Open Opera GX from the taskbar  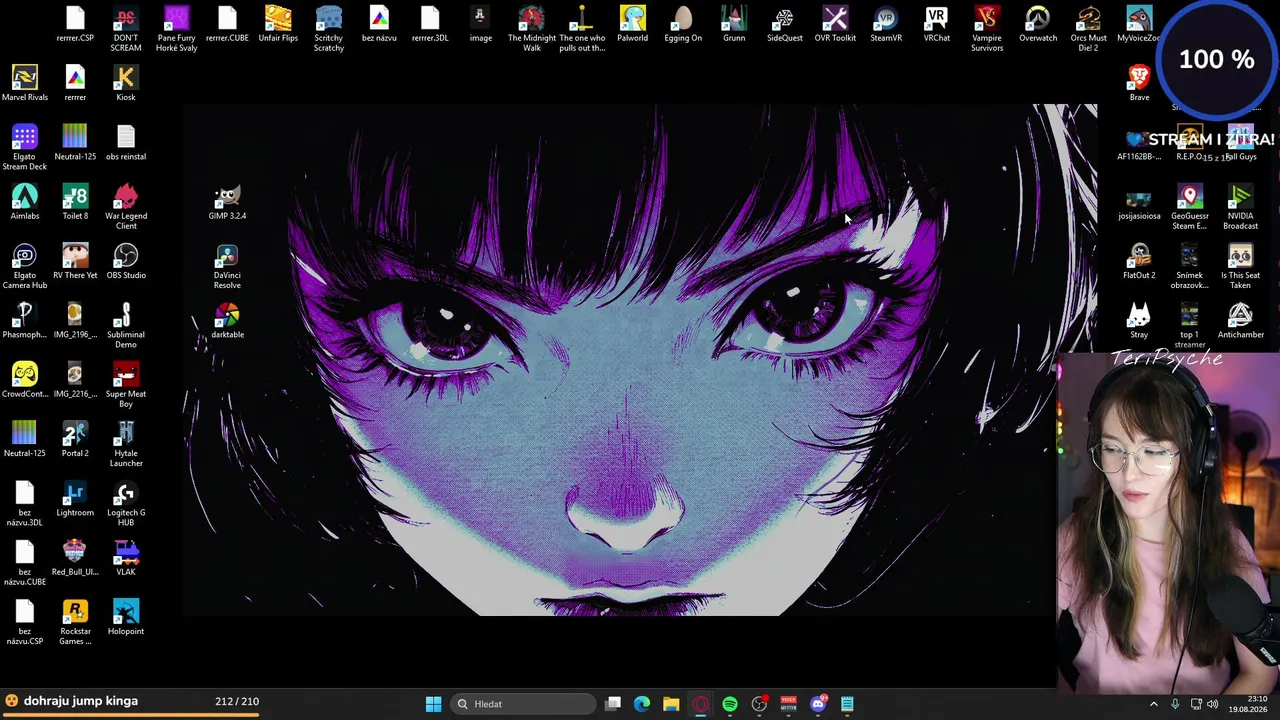[701, 704]
